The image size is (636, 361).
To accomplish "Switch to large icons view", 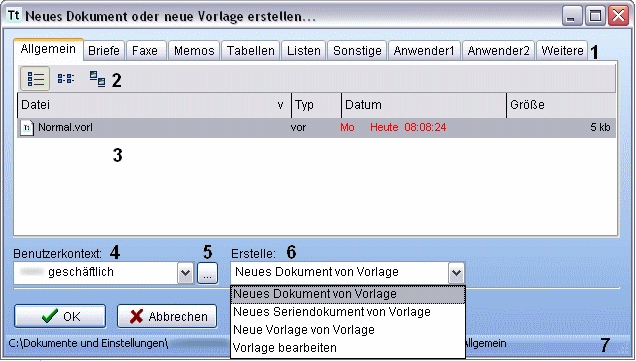I will (x=97, y=78).
